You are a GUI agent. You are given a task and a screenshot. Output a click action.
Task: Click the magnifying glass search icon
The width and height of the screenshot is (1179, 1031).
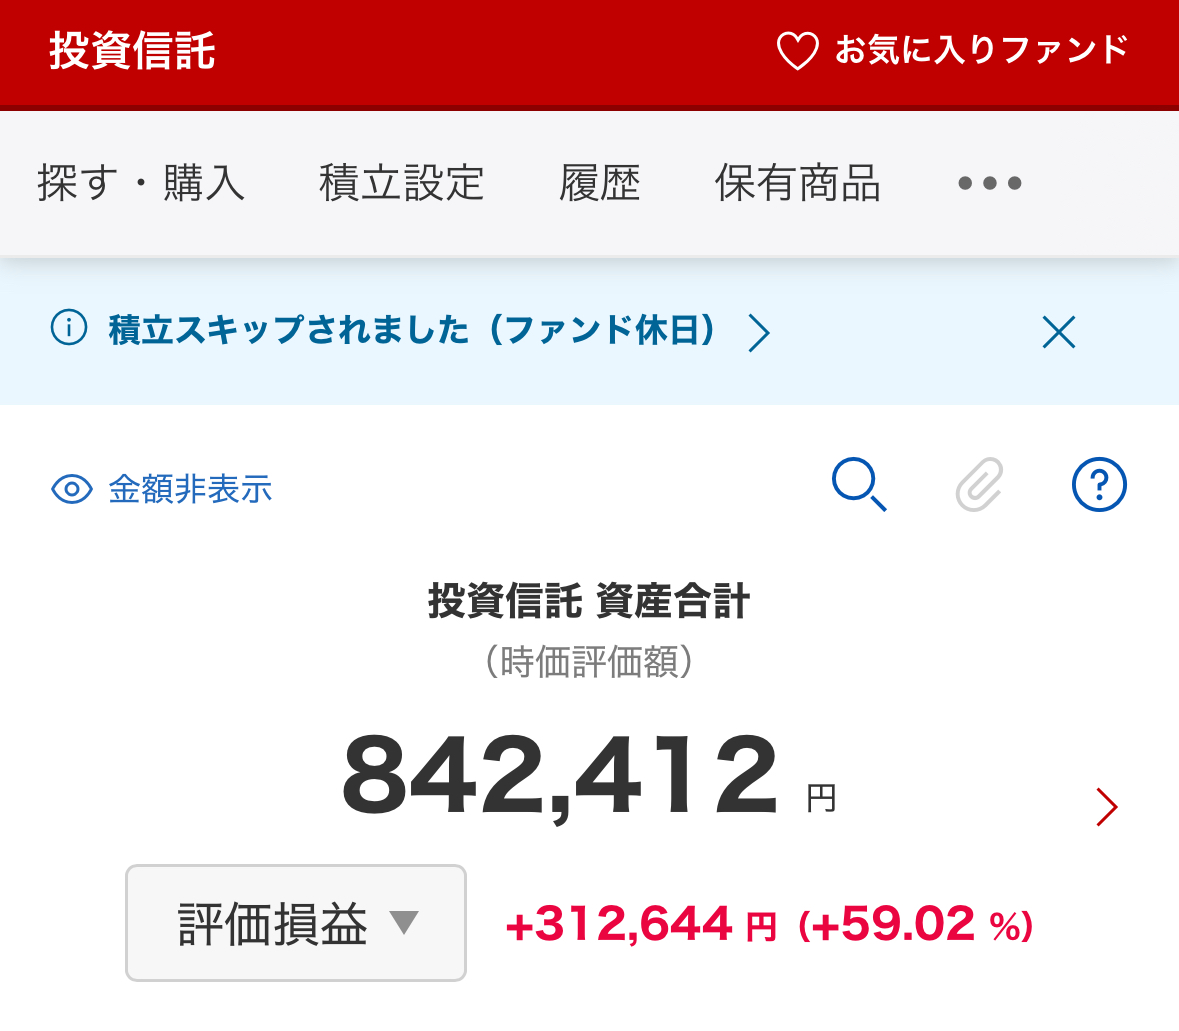859,486
